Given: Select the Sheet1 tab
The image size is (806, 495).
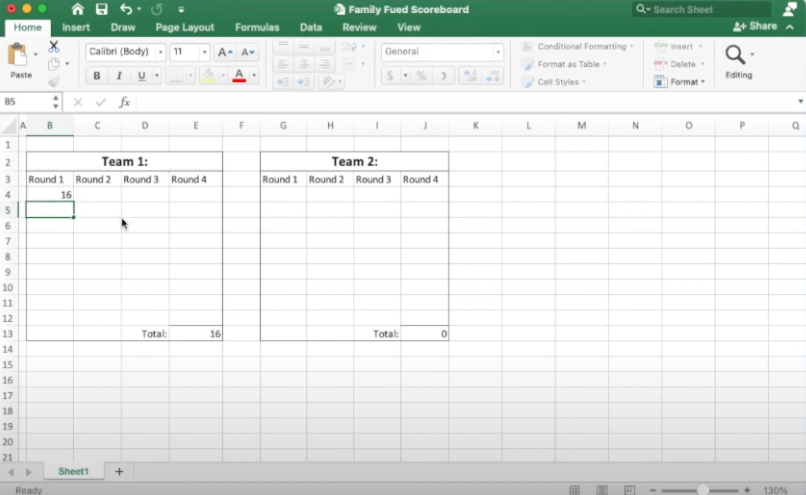Looking at the screenshot, I should click(x=74, y=471).
